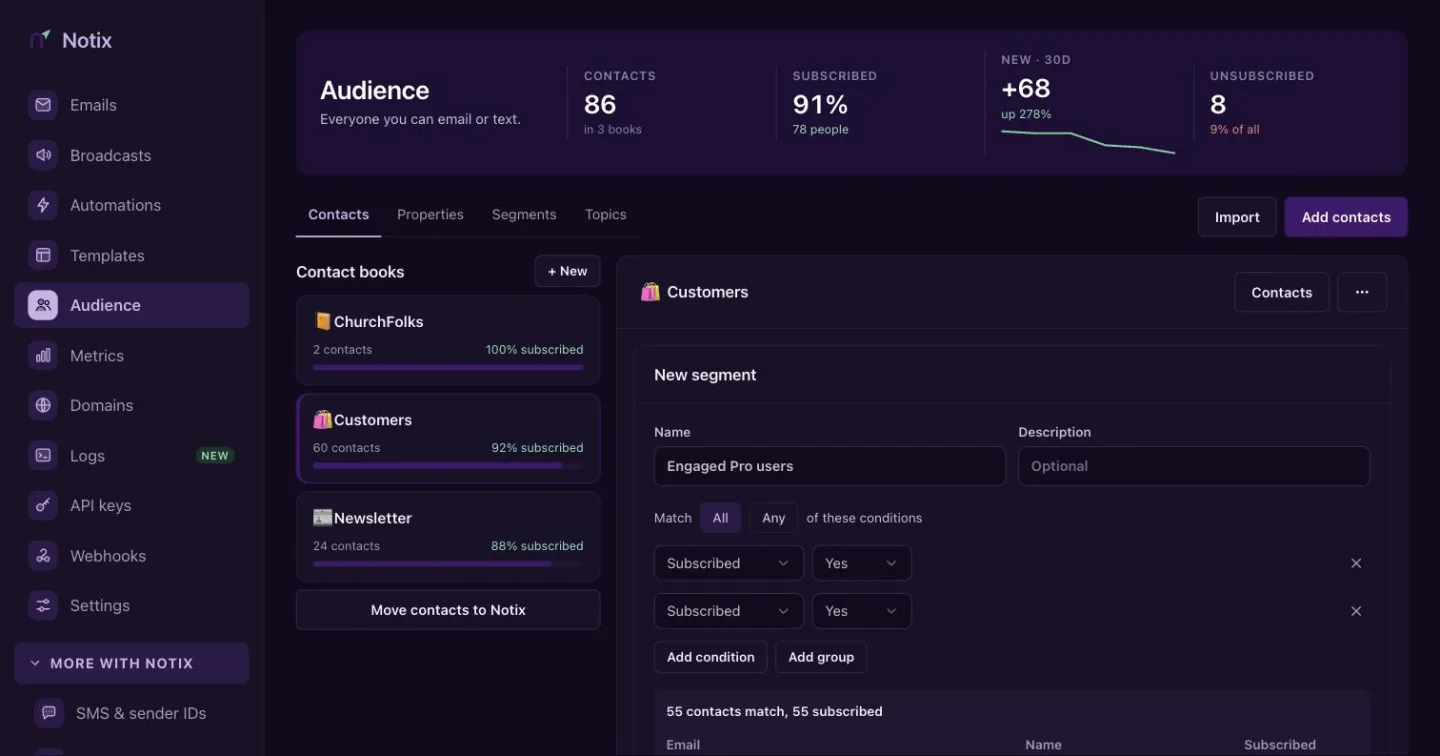Viewport: 1440px width, 756px height.
Task: Click the Logs terminal icon
Action: [43, 455]
